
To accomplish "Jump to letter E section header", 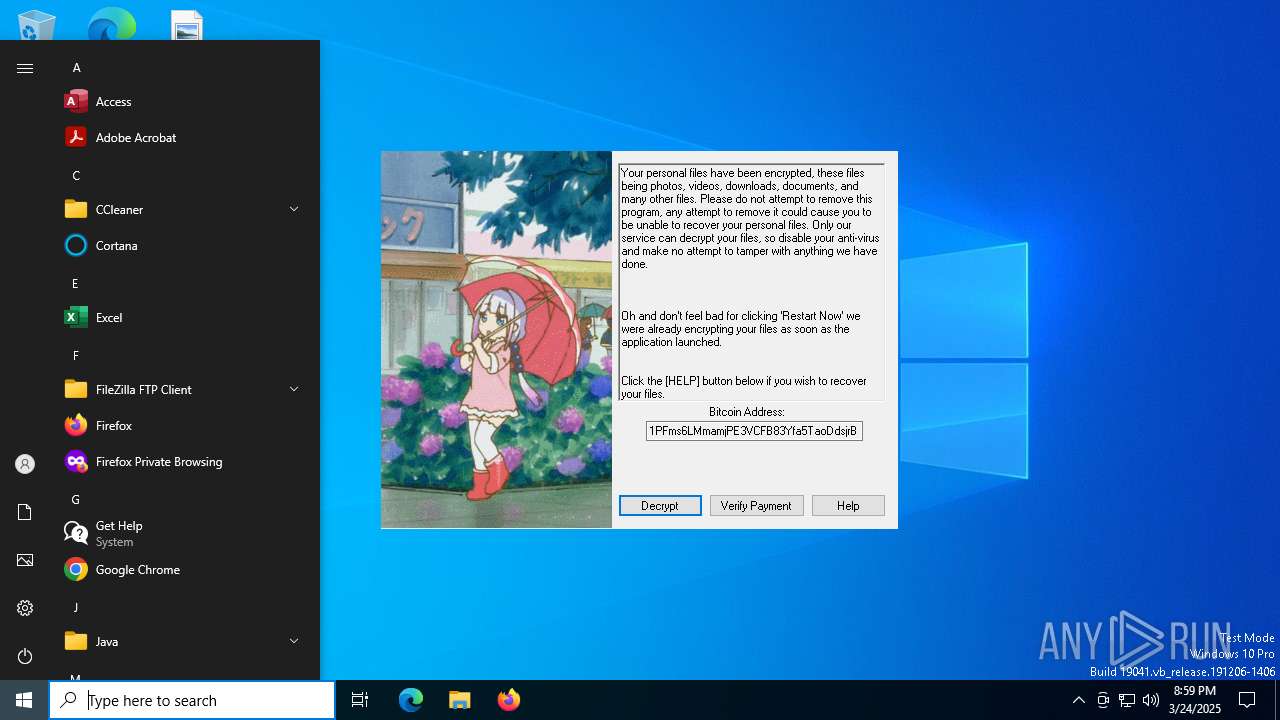I will (x=75, y=284).
